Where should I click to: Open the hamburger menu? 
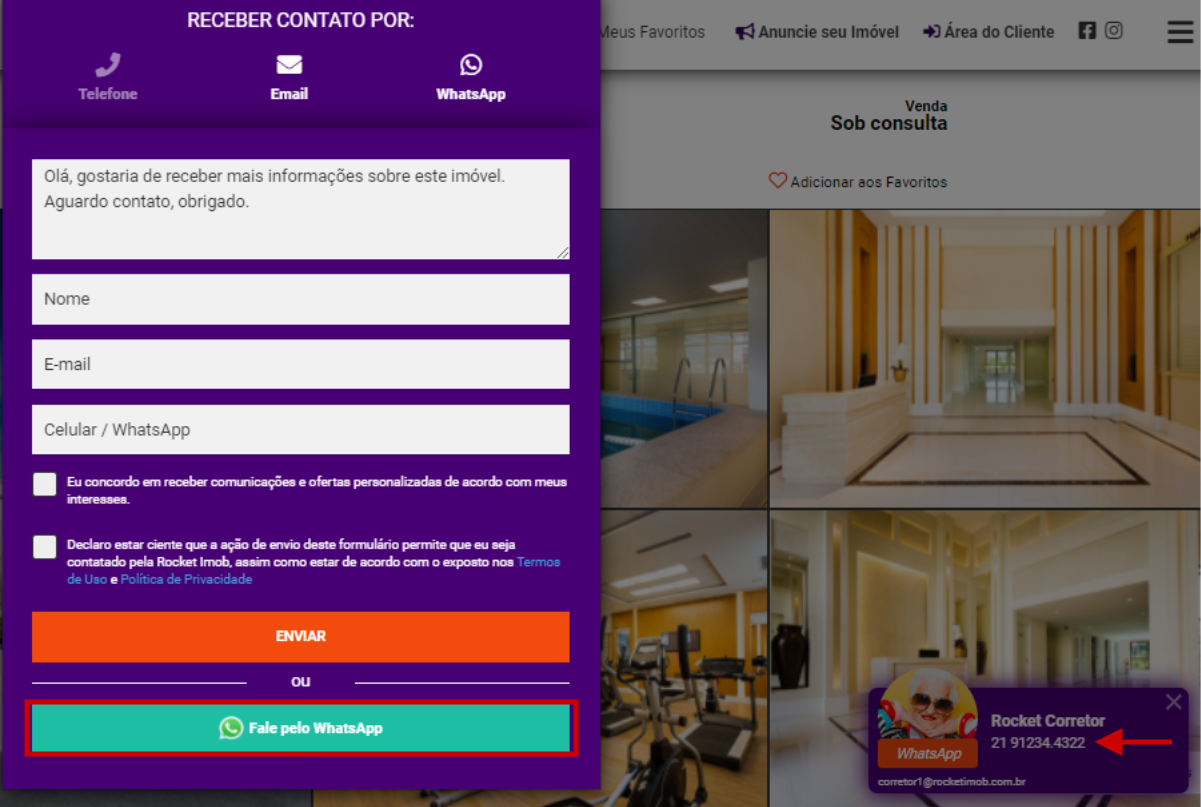tap(1180, 32)
